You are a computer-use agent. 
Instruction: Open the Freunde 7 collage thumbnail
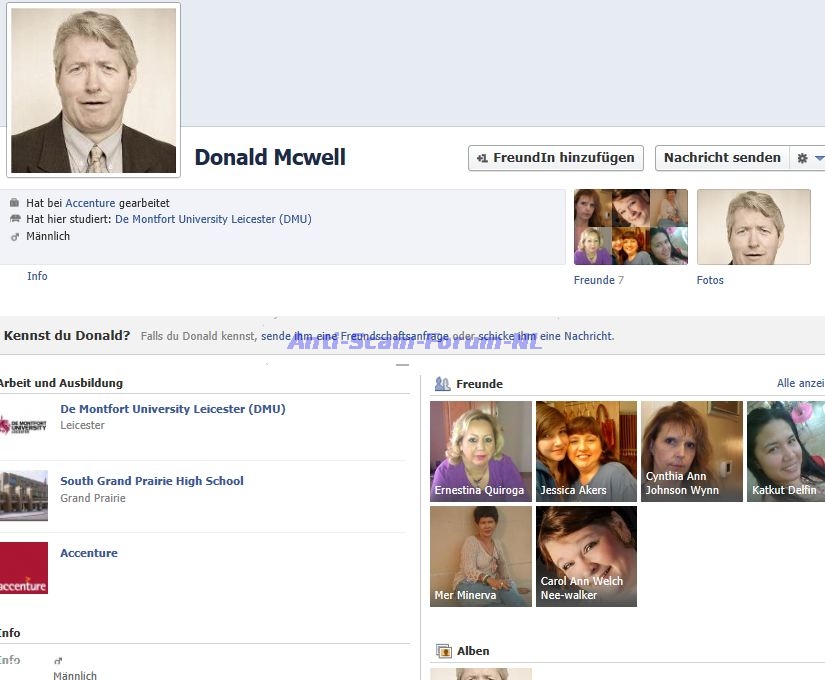point(630,227)
